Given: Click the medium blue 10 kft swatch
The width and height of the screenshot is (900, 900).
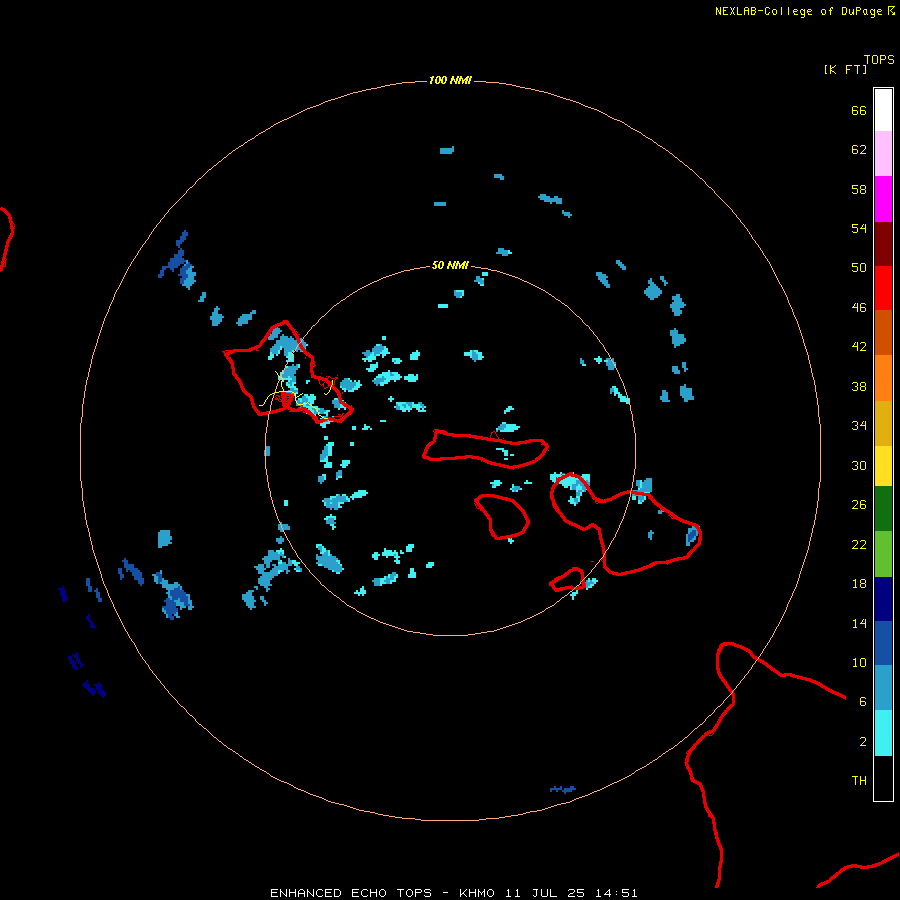Looking at the screenshot, I should (883, 643).
